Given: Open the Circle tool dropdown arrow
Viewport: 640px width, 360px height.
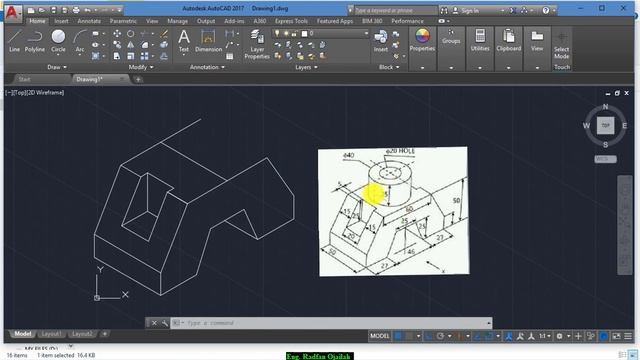Looking at the screenshot, I should click(58, 55).
